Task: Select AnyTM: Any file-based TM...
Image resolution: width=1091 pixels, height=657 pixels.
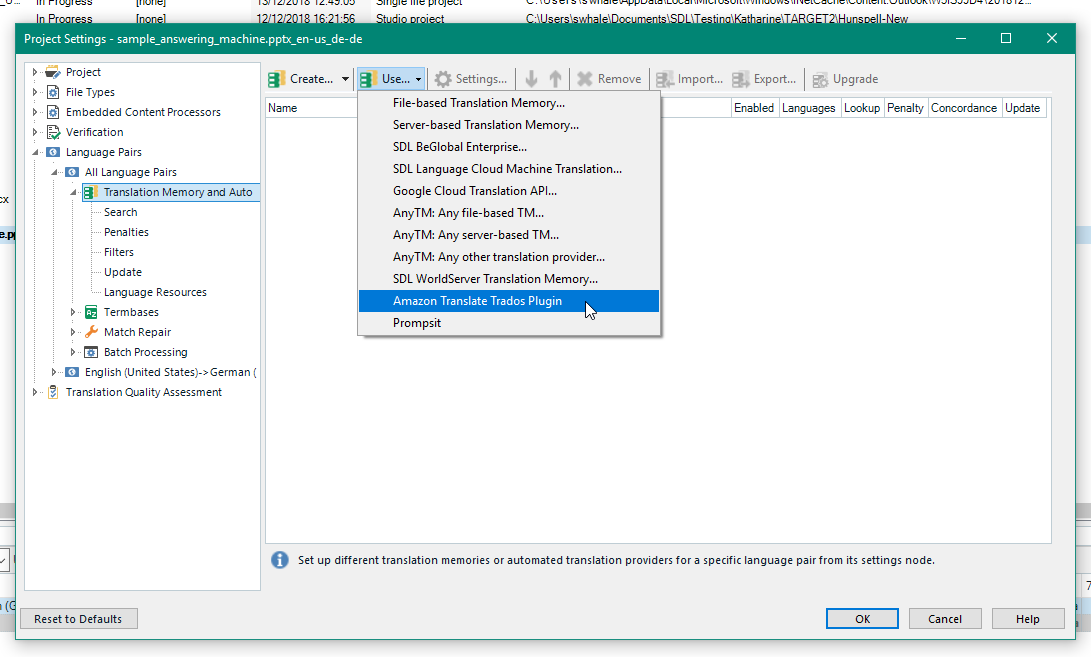Action: [509, 213]
